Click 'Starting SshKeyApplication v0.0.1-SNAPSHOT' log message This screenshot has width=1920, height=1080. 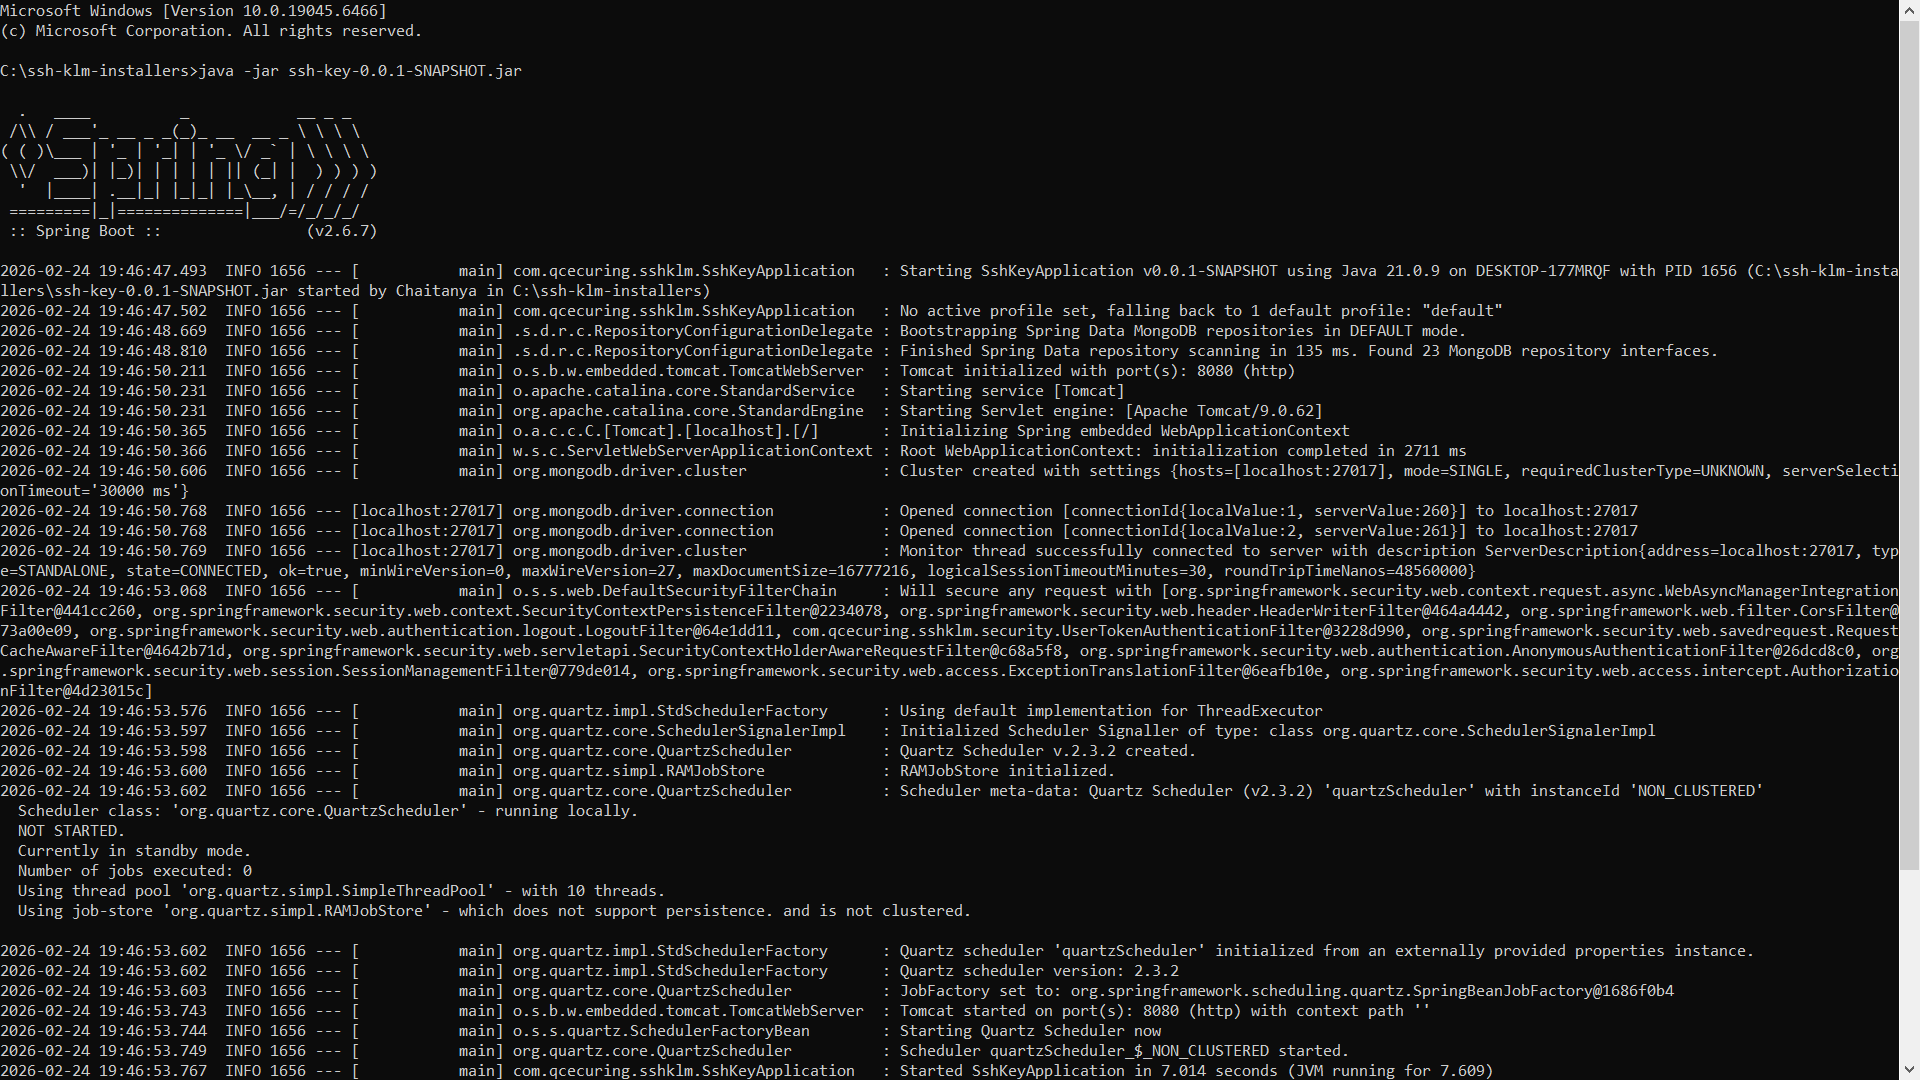[1088, 271]
